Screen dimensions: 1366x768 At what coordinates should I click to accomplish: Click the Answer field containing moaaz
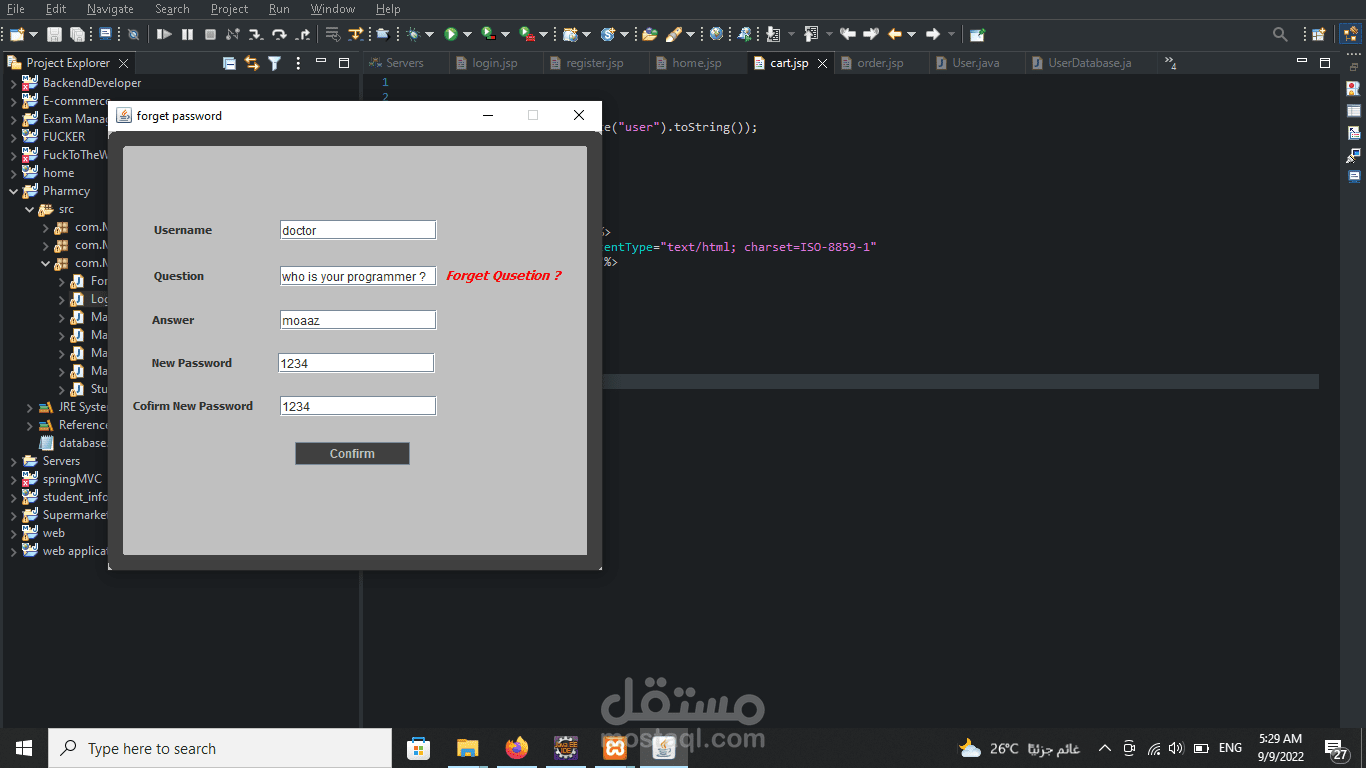point(358,320)
